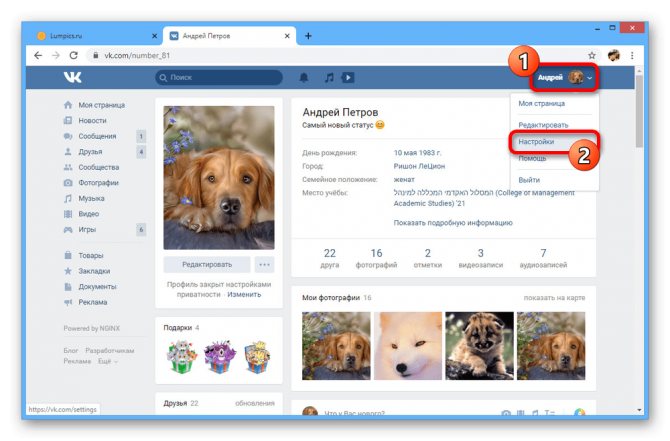Click the Поиск search field
The height and width of the screenshot is (441, 670).
click(x=219, y=78)
